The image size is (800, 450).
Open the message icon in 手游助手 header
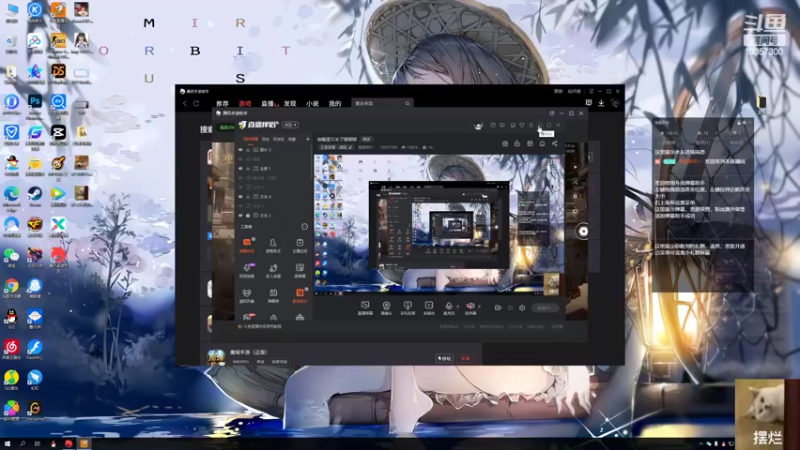(x=588, y=103)
